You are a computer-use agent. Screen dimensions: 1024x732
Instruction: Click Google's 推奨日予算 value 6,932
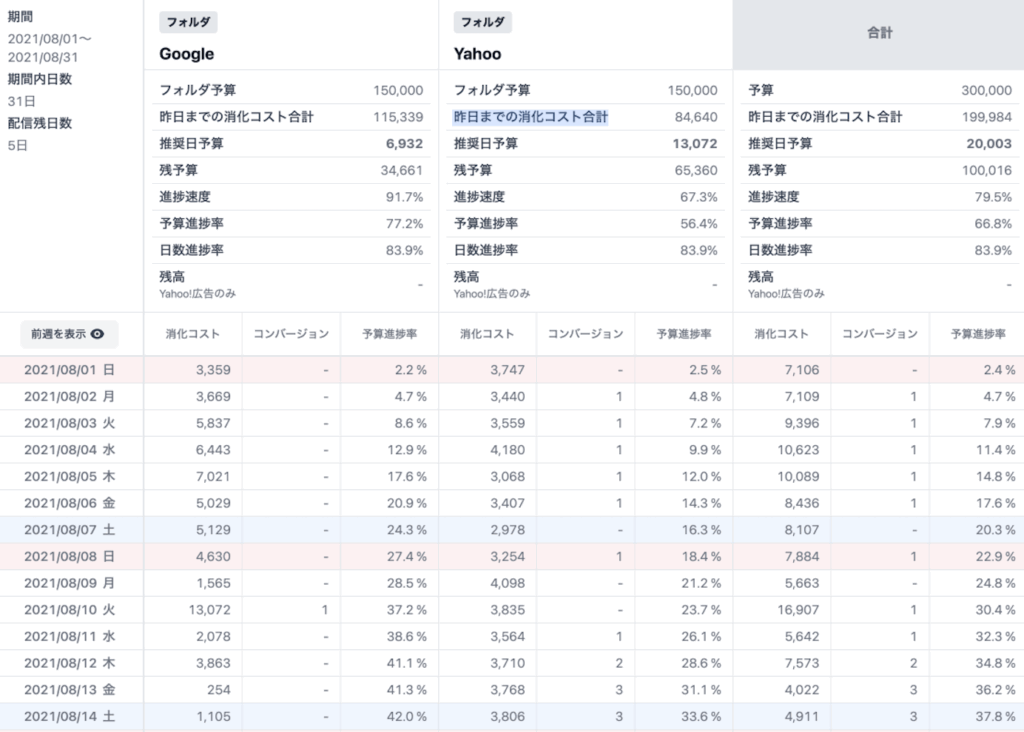pyautogui.click(x=405, y=144)
